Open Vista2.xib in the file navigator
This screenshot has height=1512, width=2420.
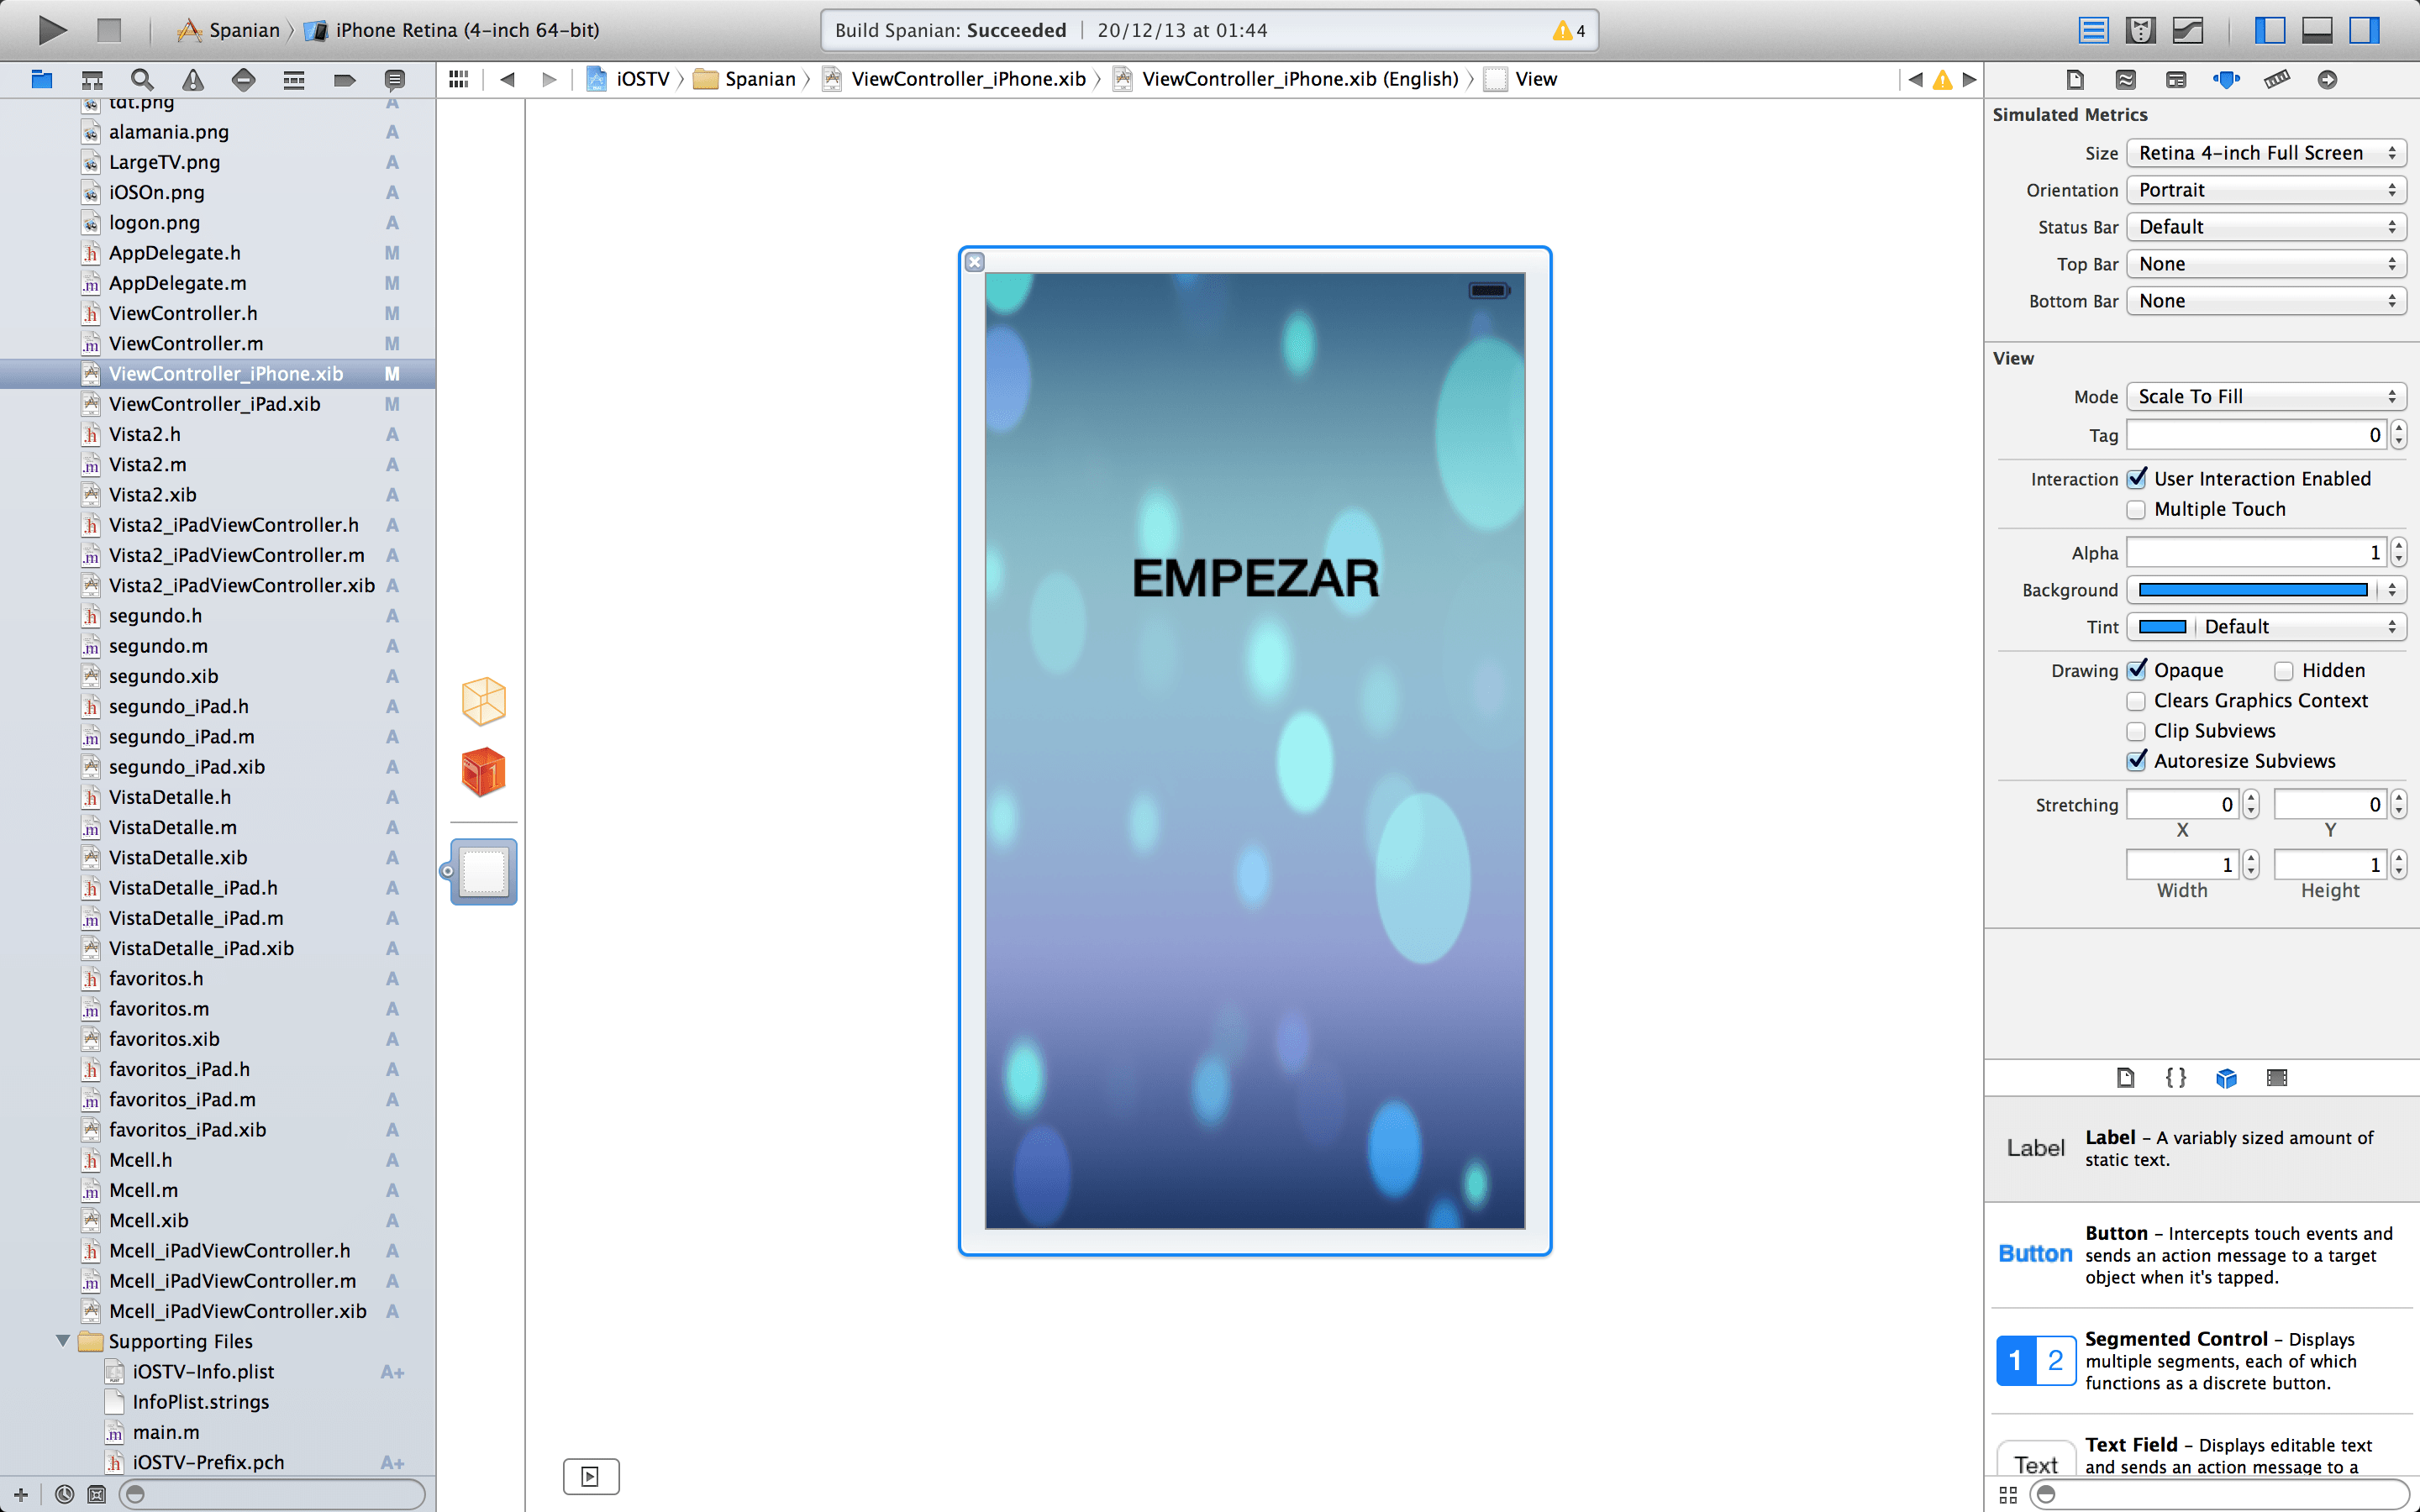(153, 494)
